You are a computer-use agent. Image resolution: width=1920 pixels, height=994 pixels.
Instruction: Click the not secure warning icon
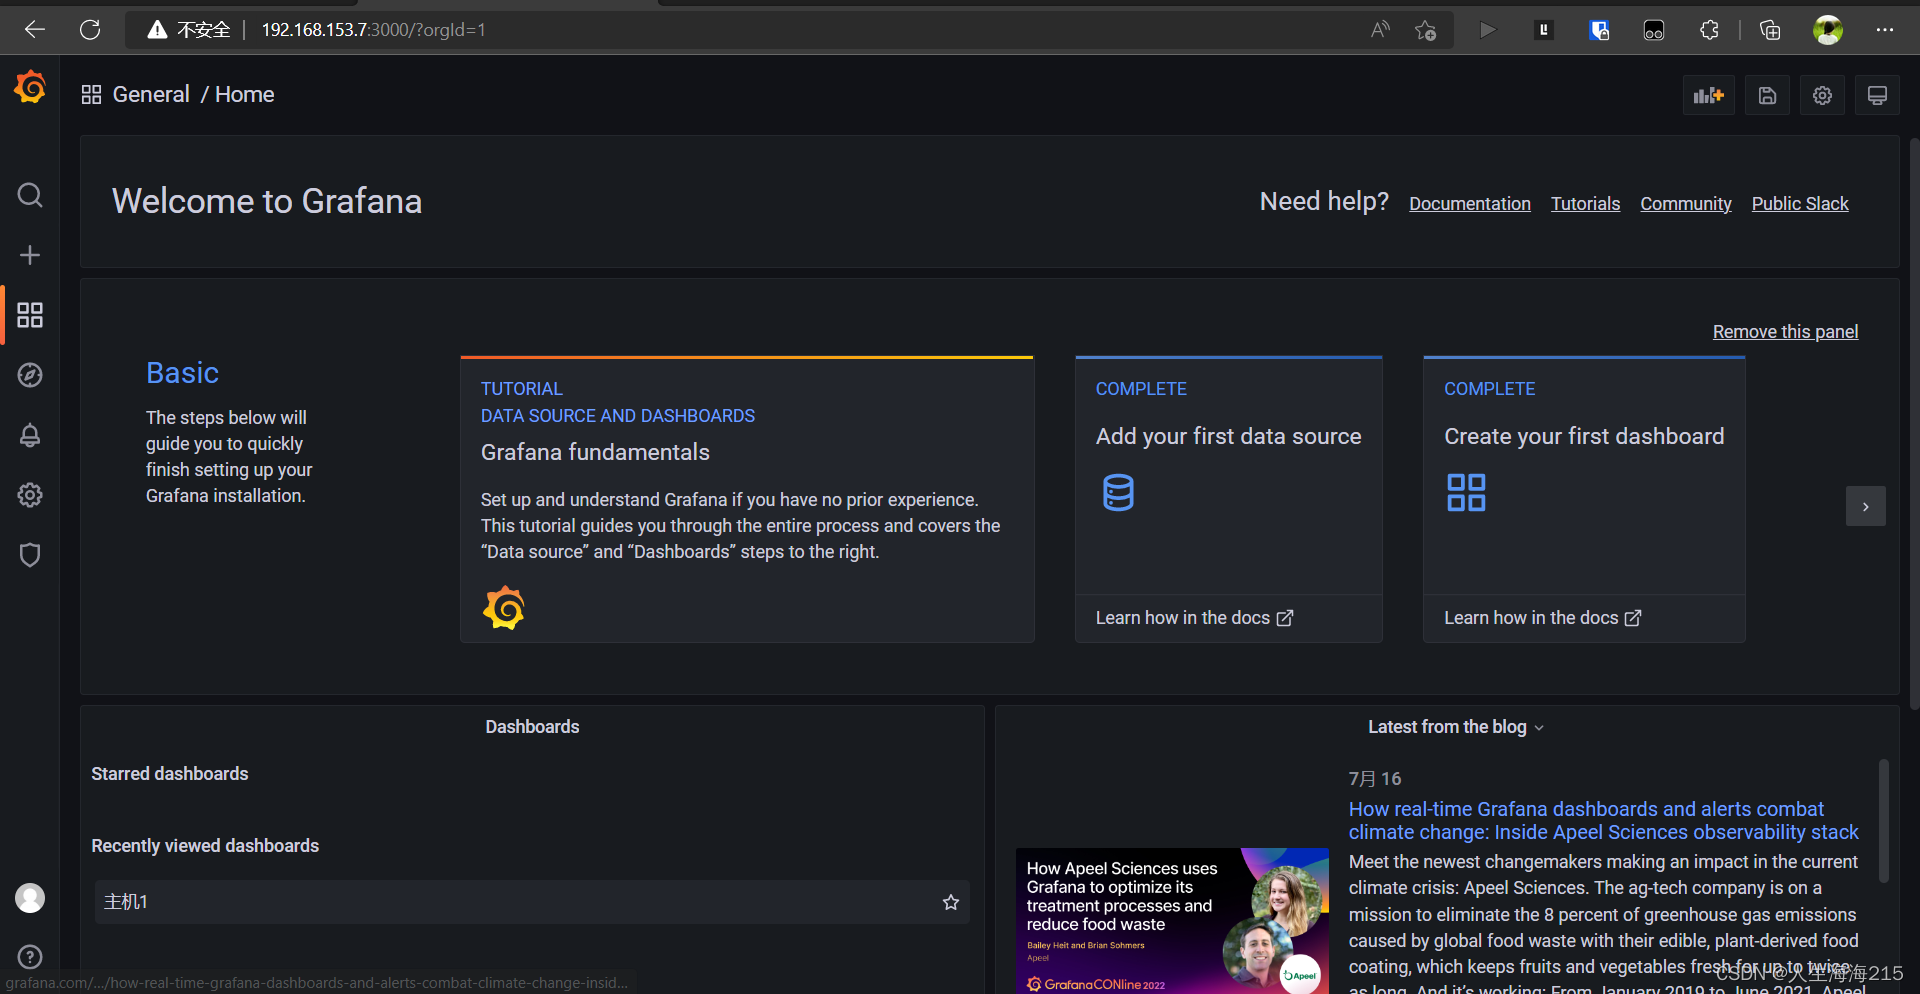click(157, 30)
